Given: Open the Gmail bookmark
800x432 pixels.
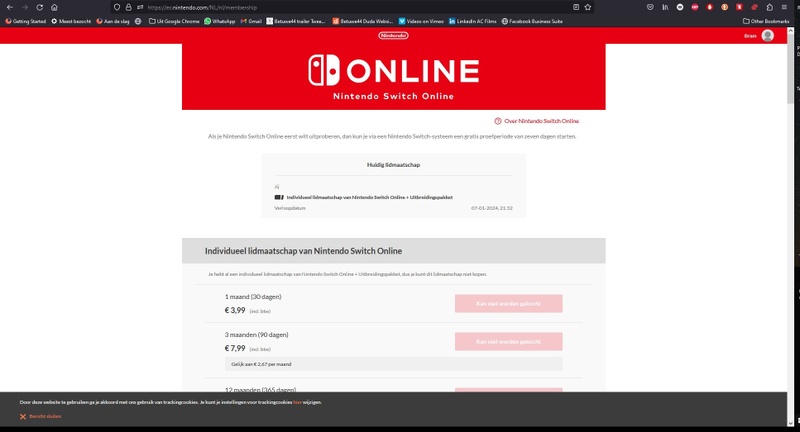Looking at the screenshot, I should pyautogui.click(x=251, y=21).
